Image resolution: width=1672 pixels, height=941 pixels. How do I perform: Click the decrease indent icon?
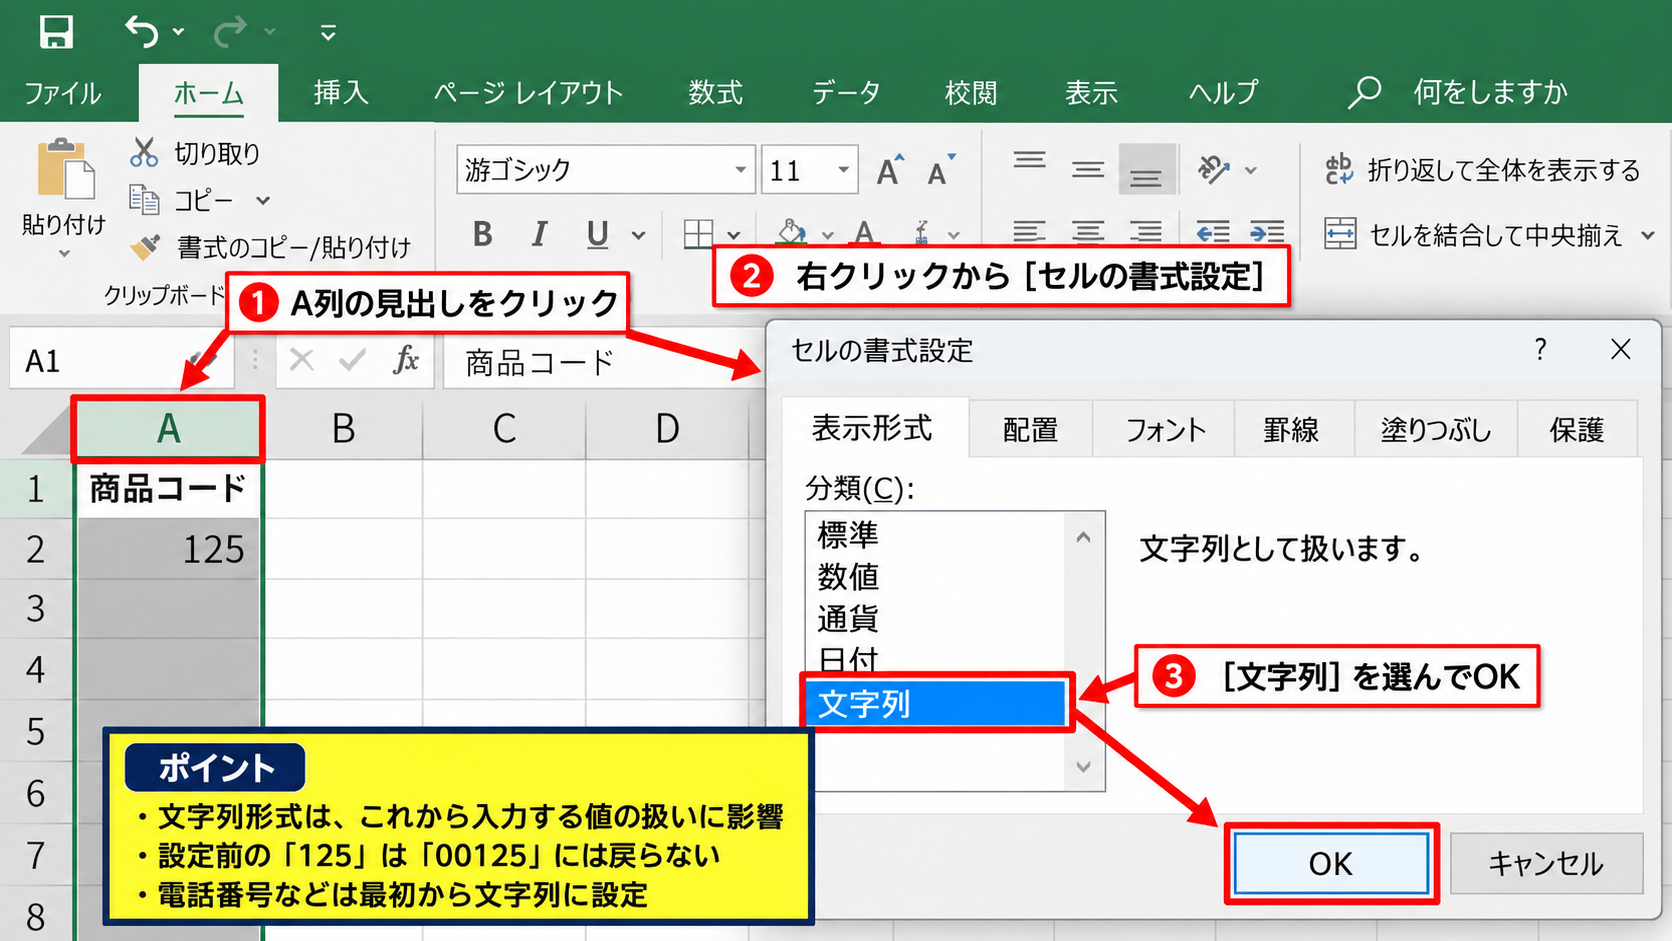point(1213,233)
